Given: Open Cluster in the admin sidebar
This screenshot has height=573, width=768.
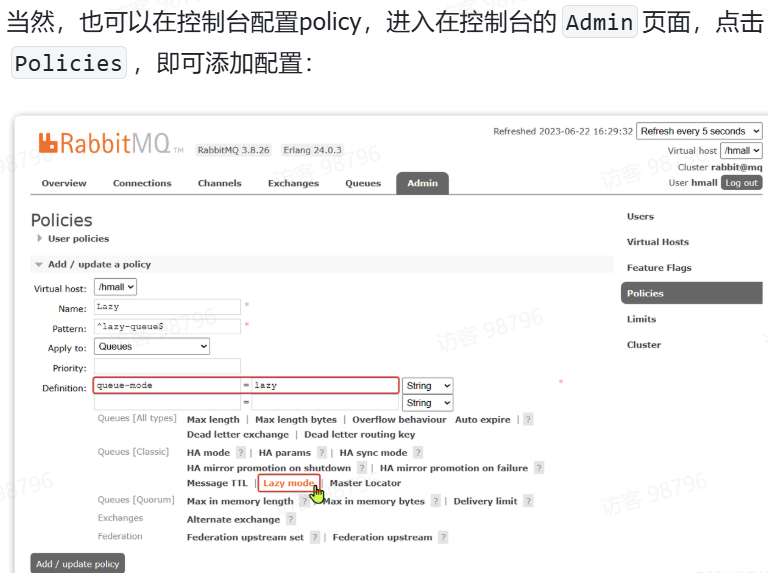Looking at the screenshot, I should [x=644, y=345].
